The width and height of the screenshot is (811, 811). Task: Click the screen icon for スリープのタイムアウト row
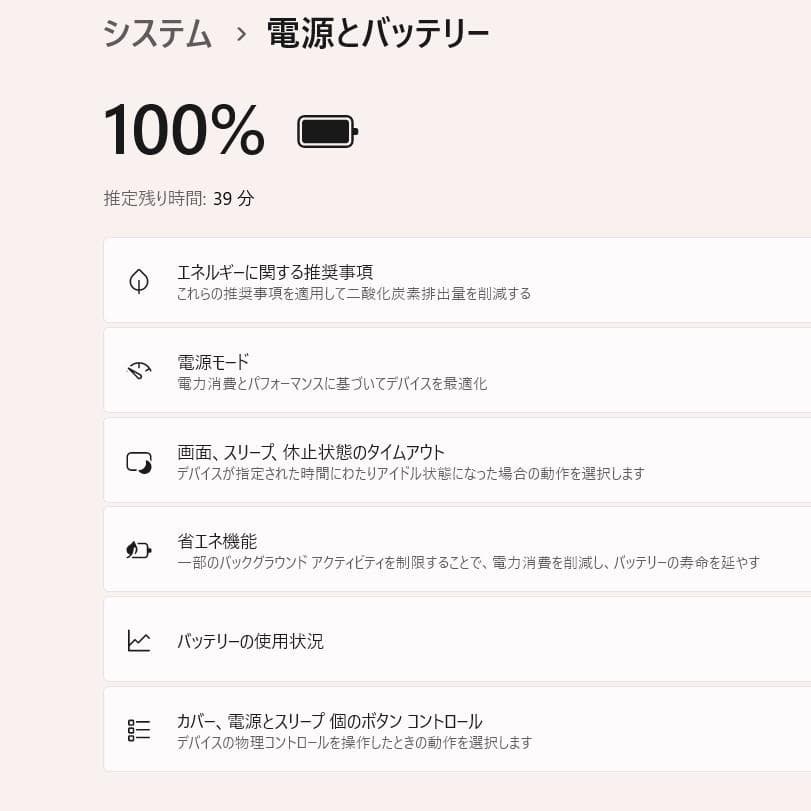point(139,460)
